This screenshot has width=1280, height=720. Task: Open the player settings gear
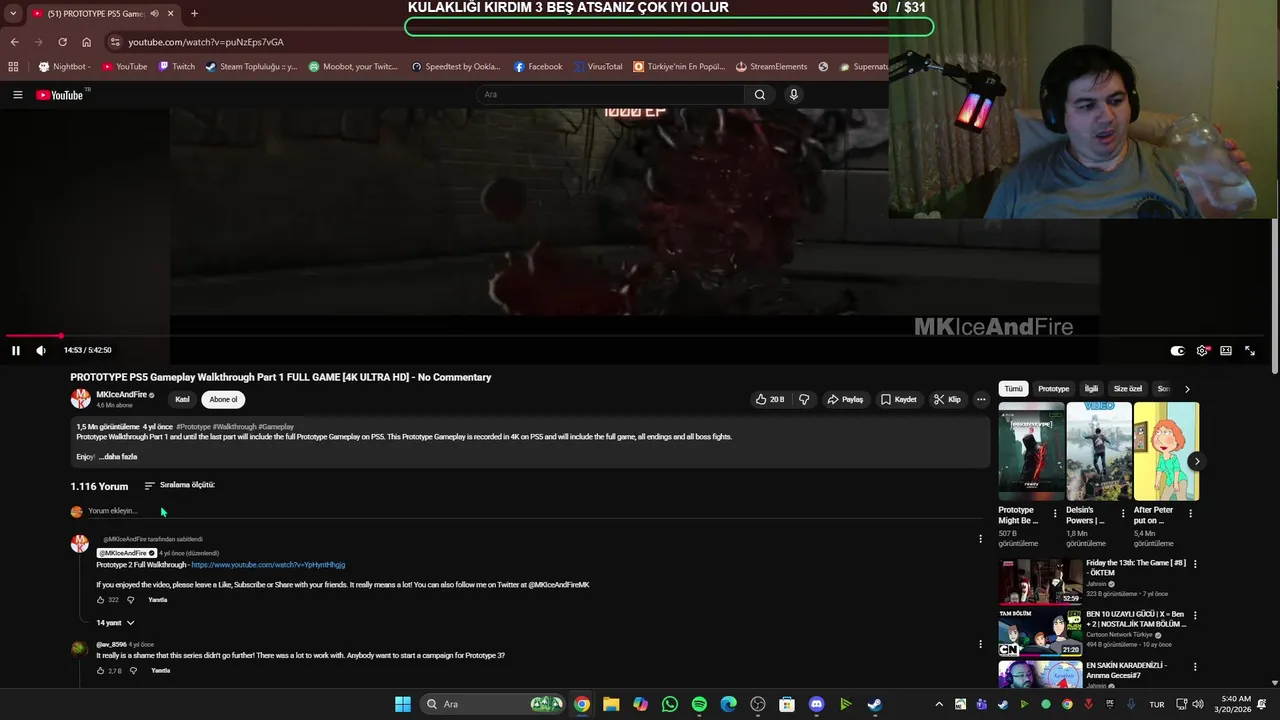(x=1202, y=351)
